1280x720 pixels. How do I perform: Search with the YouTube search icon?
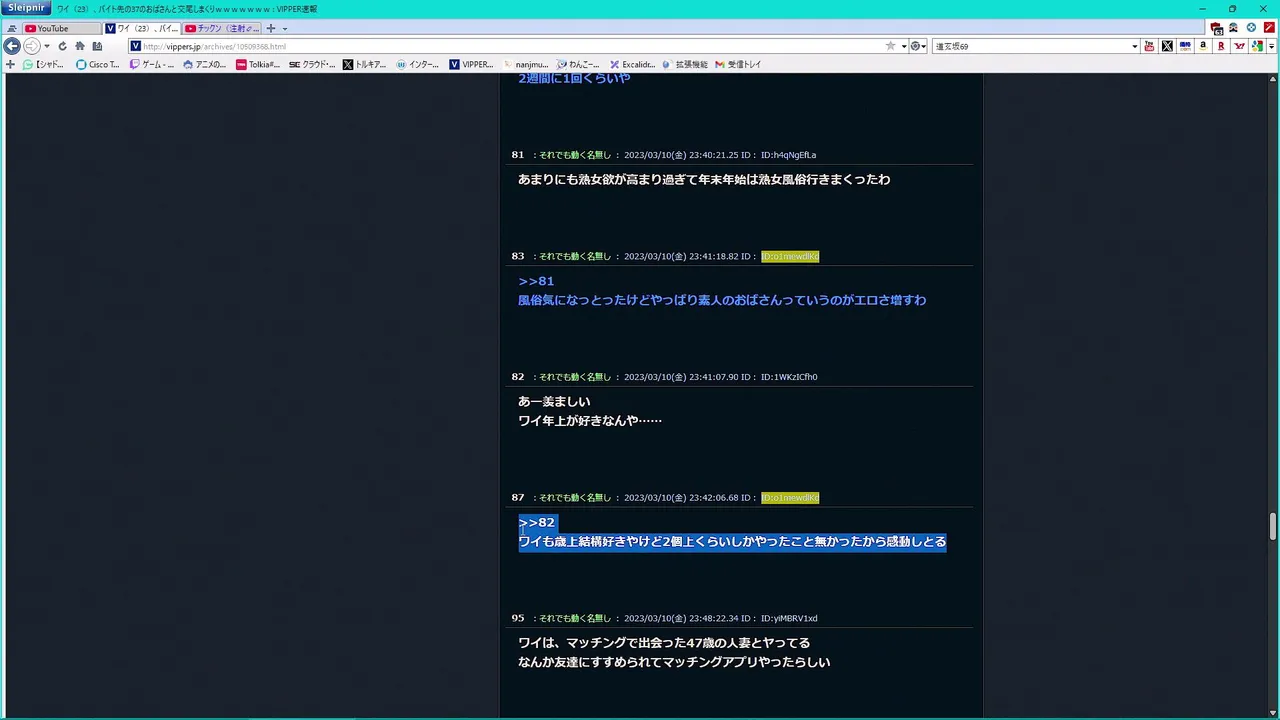(x=1149, y=46)
